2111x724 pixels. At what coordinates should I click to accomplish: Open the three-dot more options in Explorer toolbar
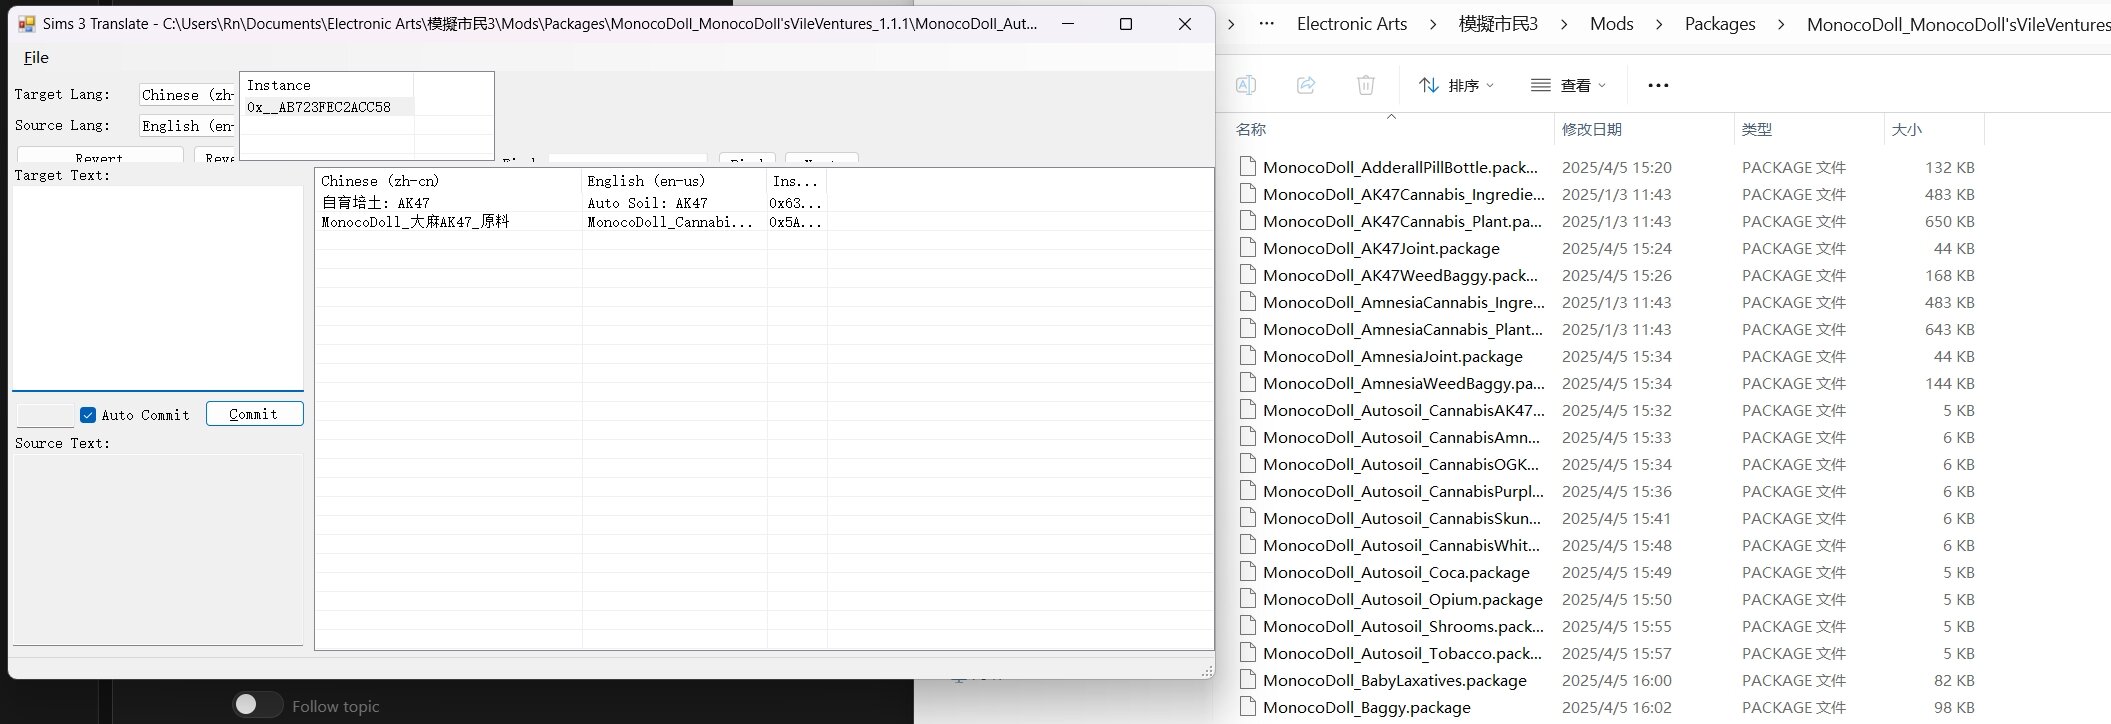(x=1658, y=85)
